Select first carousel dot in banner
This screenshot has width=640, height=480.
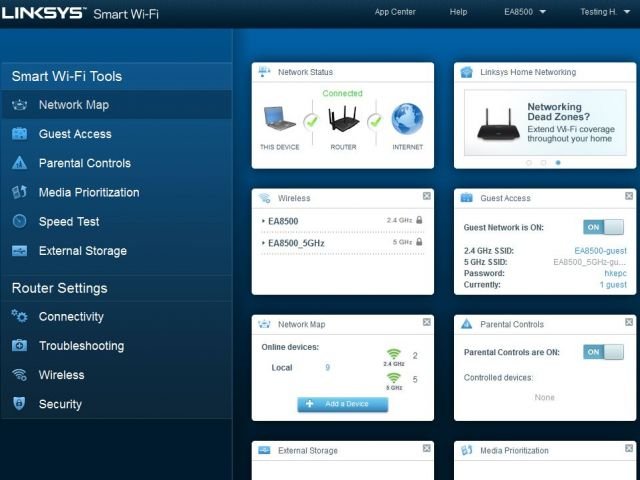click(x=529, y=162)
